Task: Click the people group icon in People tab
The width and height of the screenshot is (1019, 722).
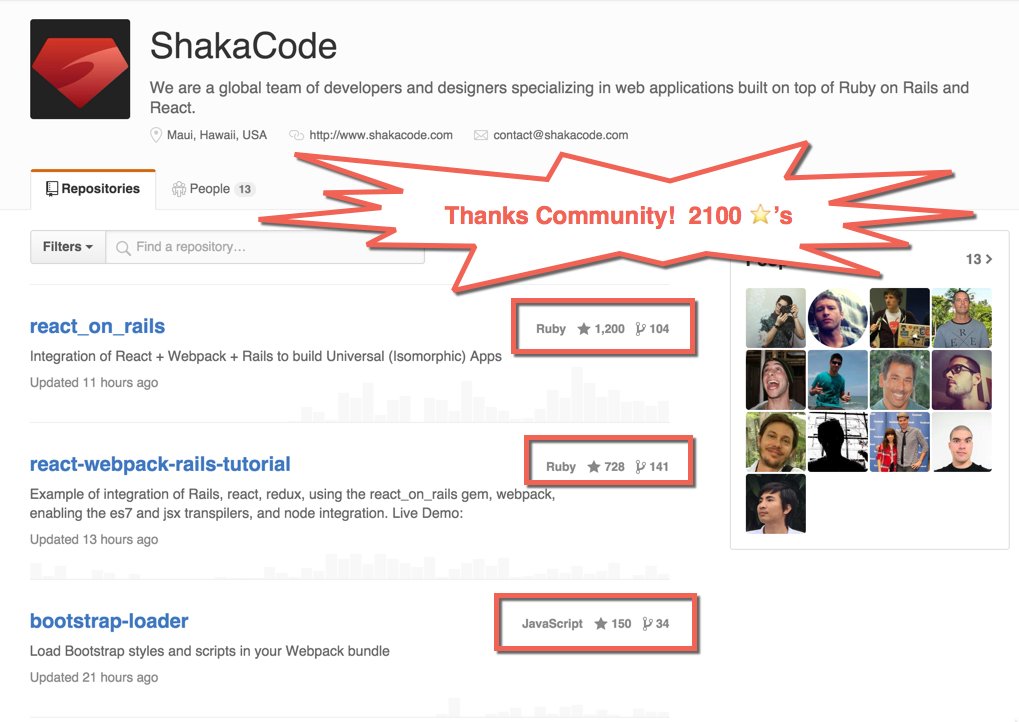Action: (x=179, y=188)
